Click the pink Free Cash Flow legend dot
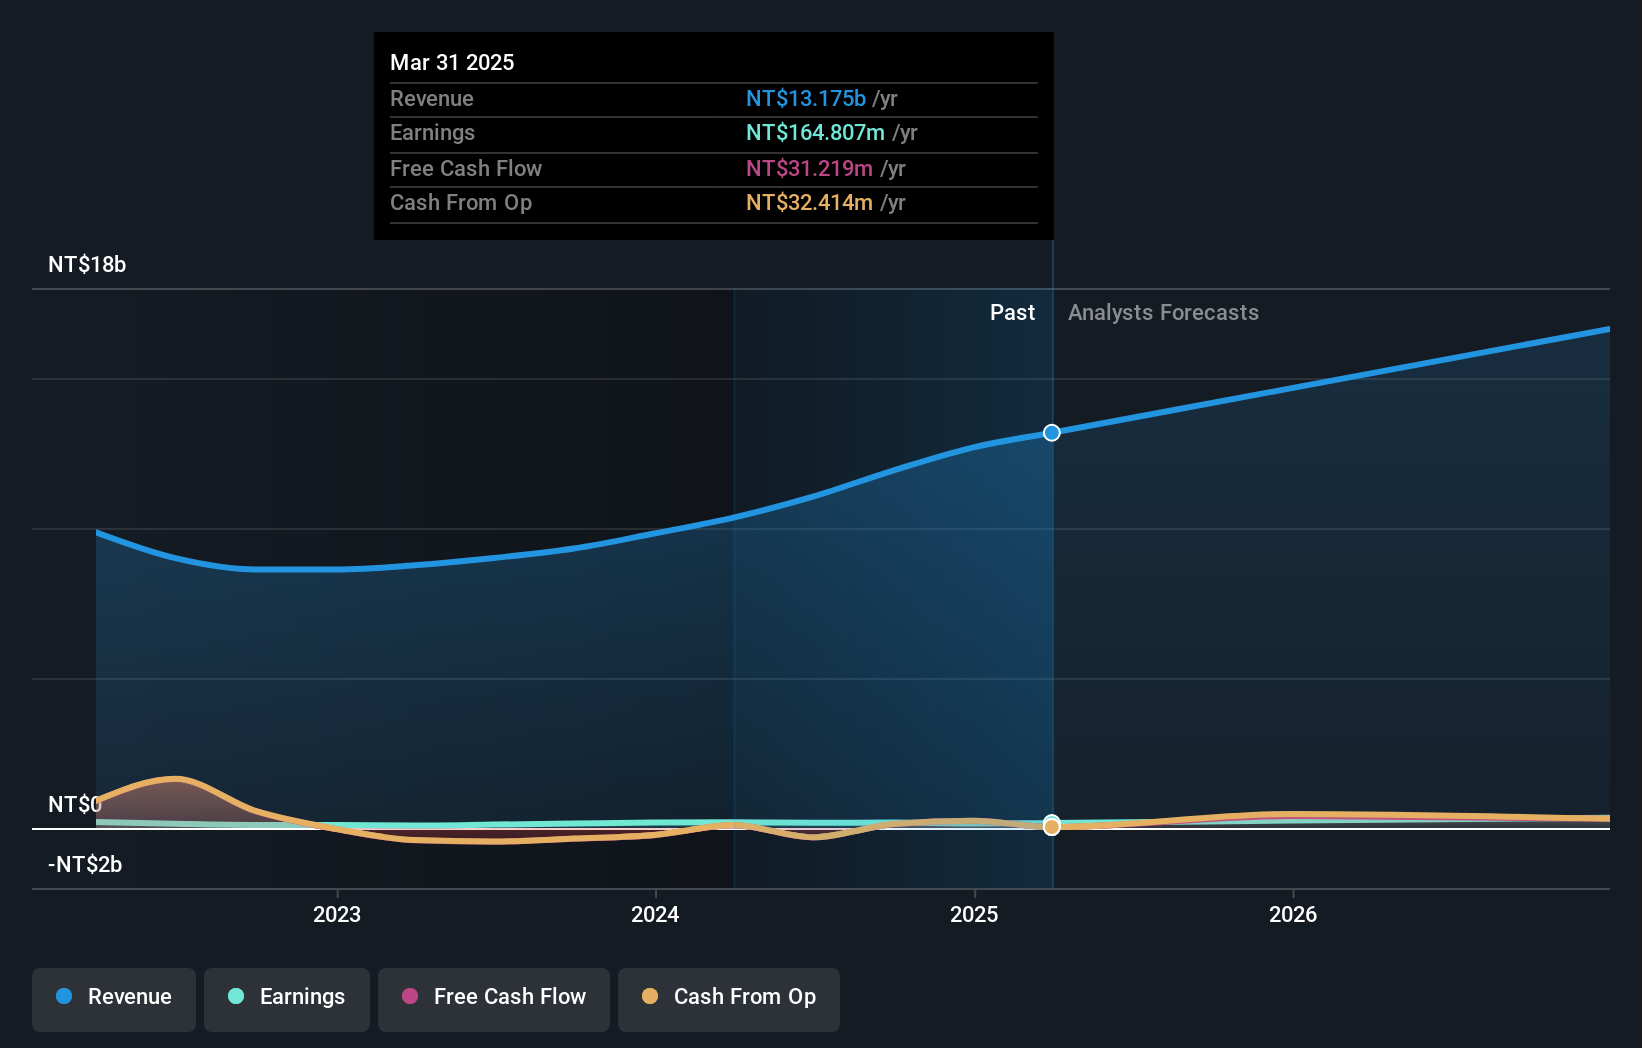Image resolution: width=1642 pixels, height=1048 pixels. click(x=410, y=996)
